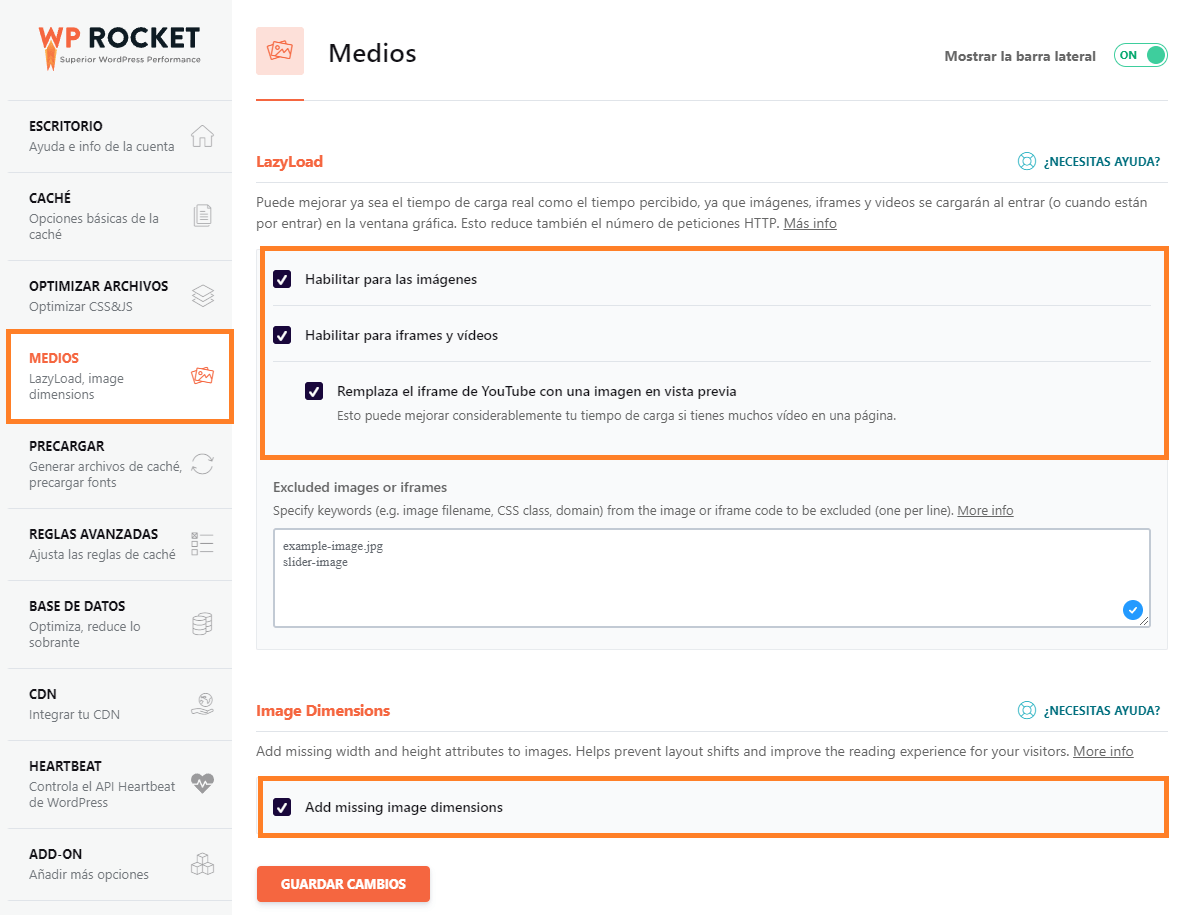Click the Reglas Avanzadas list icon
Image resolution: width=1187 pixels, height=915 pixels.
203,544
